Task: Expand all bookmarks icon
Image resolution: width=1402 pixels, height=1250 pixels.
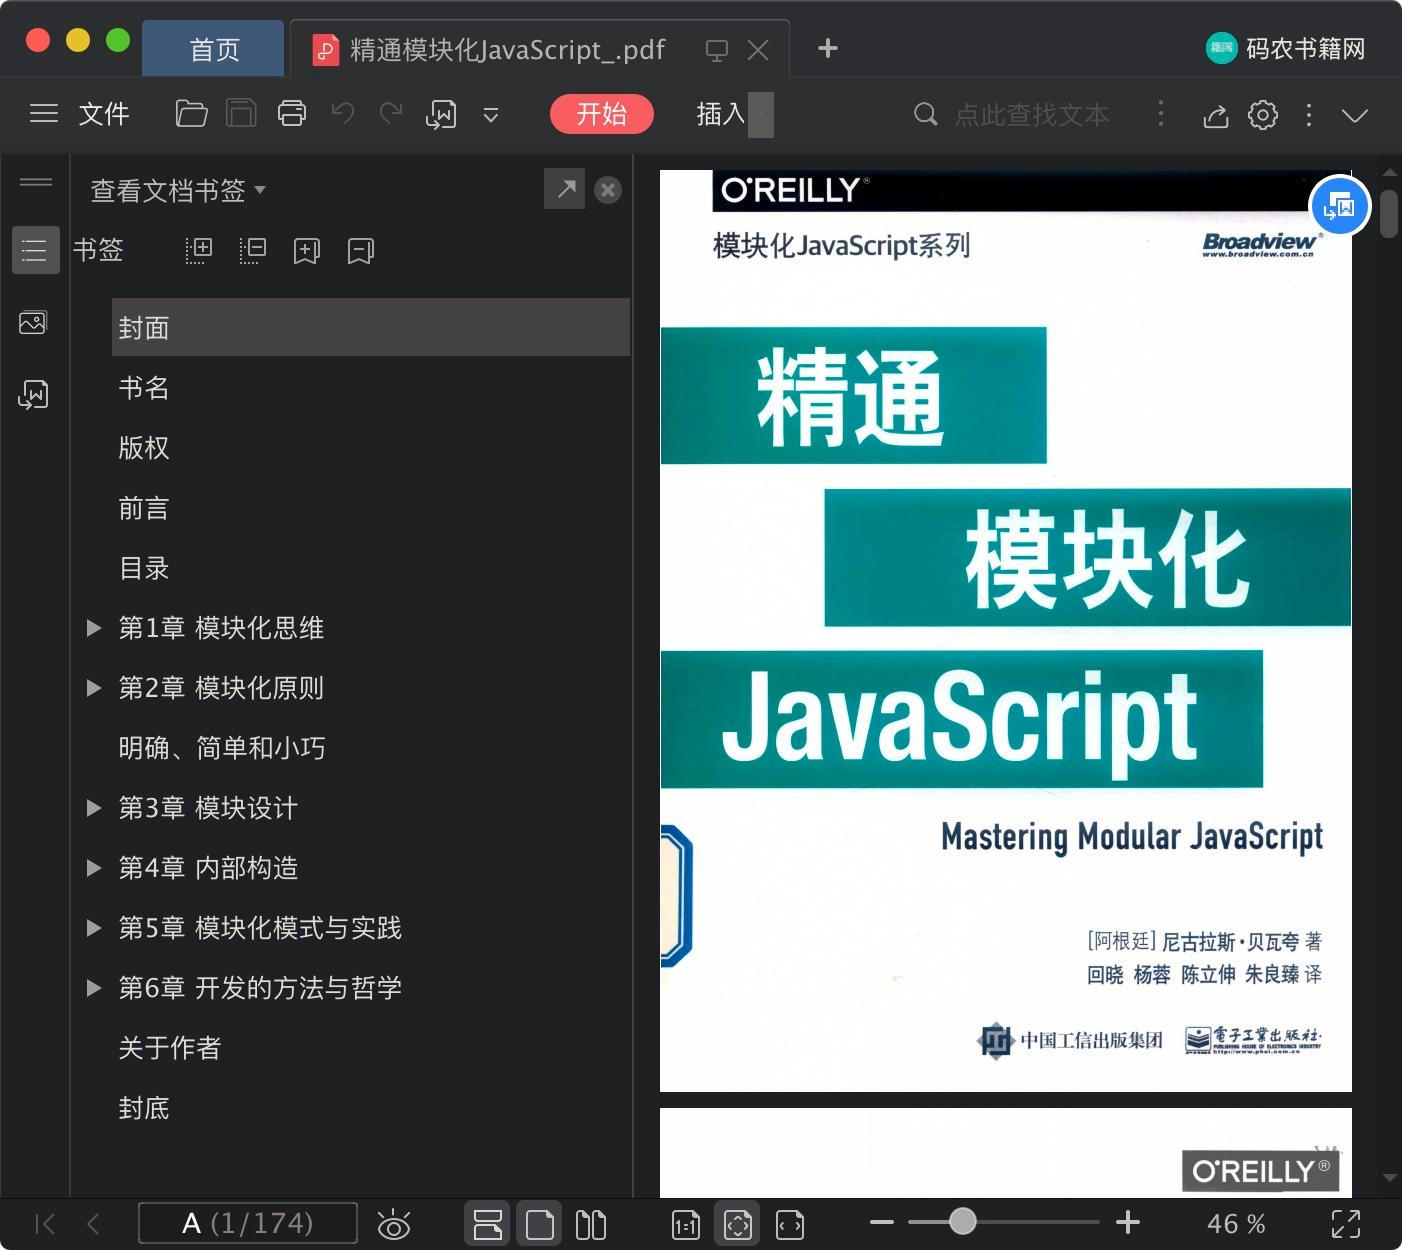Action: pyautogui.click(x=199, y=250)
